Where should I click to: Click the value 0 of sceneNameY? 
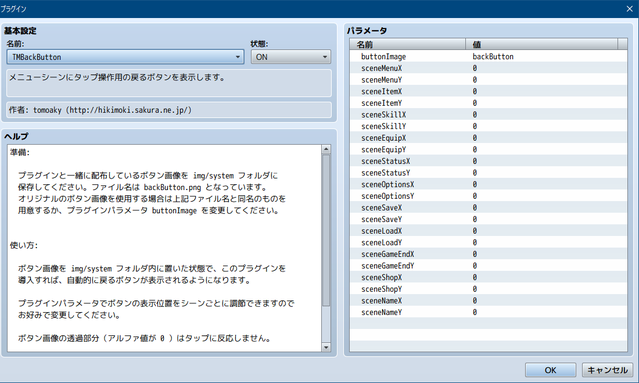click(x=475, y=312)
